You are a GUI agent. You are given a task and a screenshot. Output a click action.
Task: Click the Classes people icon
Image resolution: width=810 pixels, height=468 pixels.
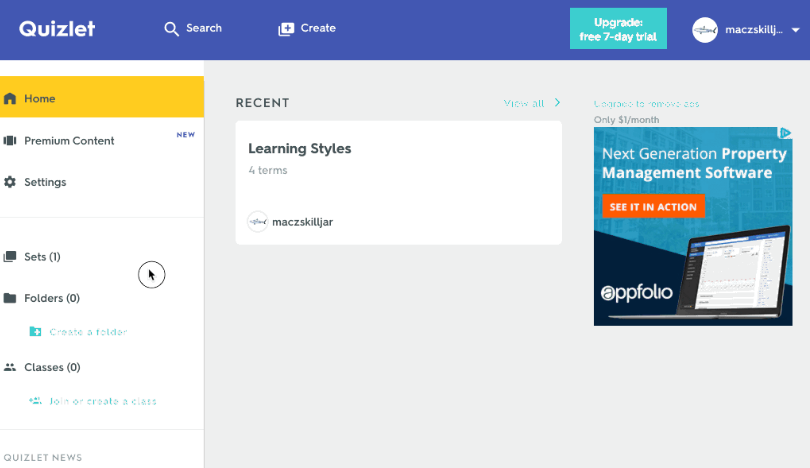10,368
